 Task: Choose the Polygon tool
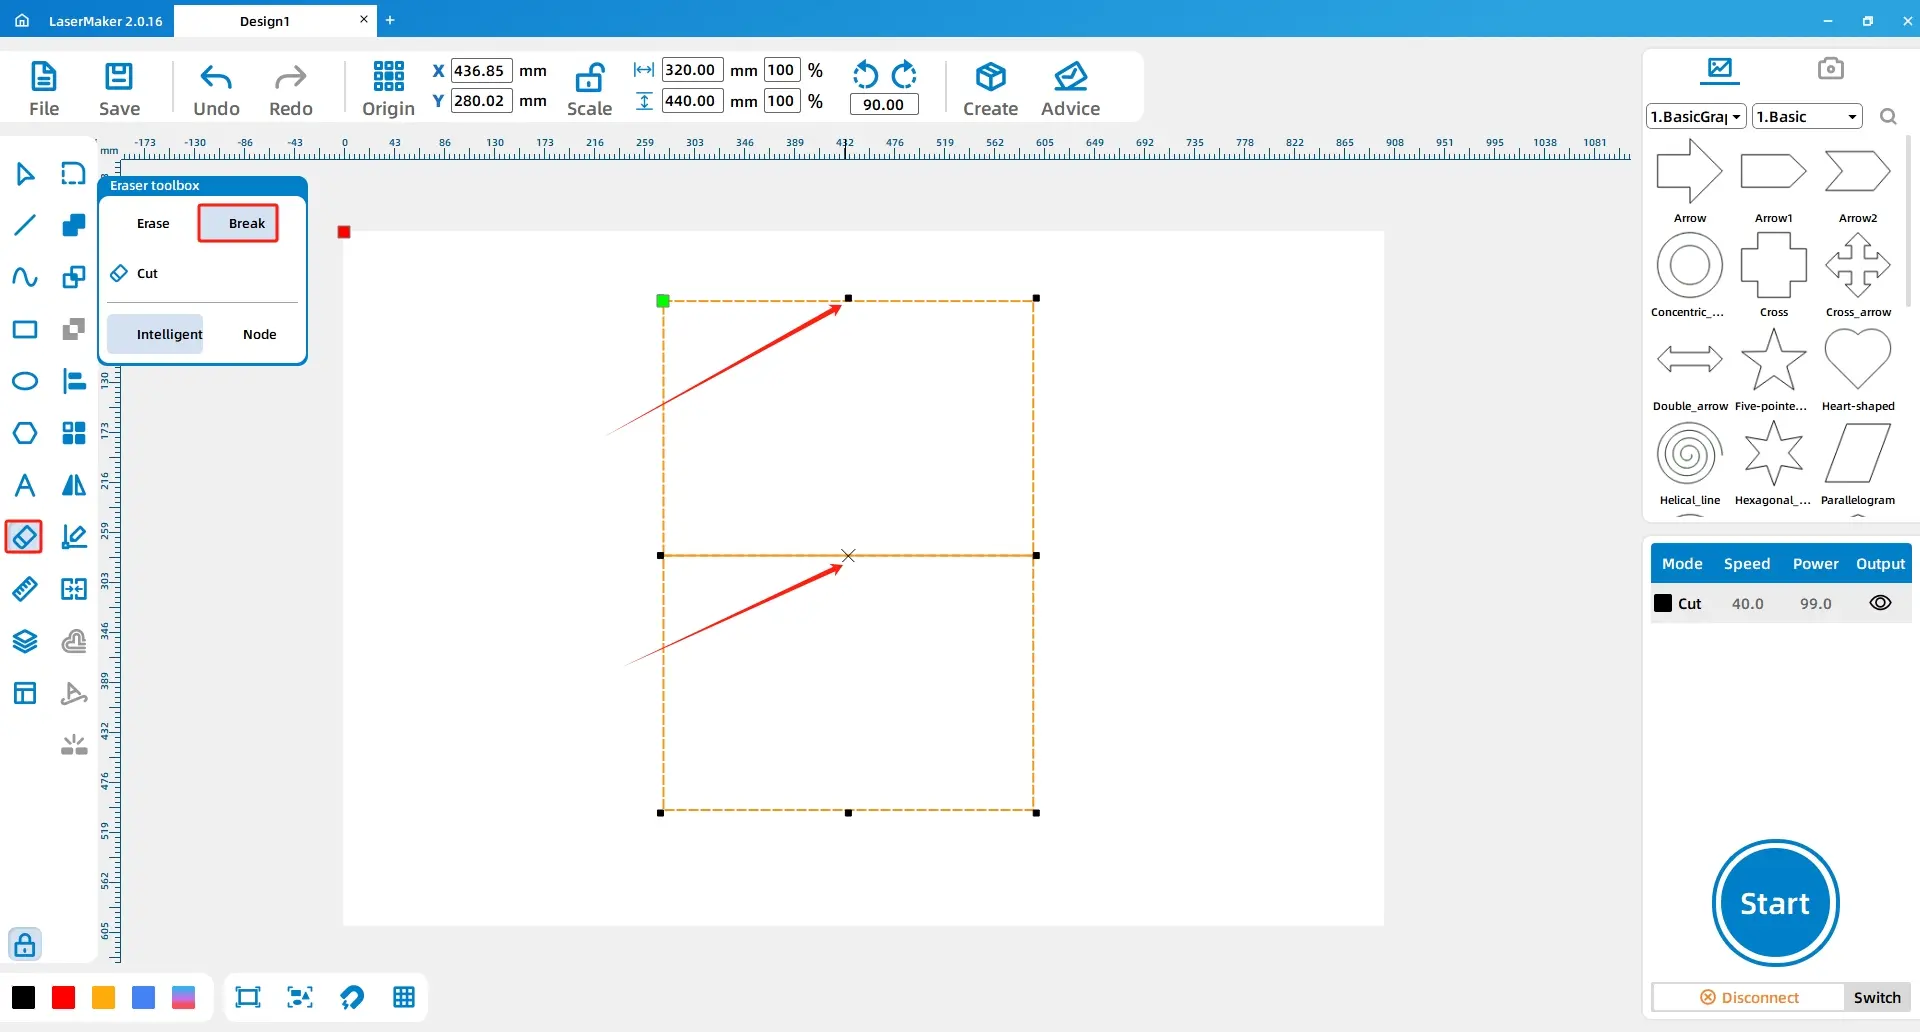tap(25, 433)
